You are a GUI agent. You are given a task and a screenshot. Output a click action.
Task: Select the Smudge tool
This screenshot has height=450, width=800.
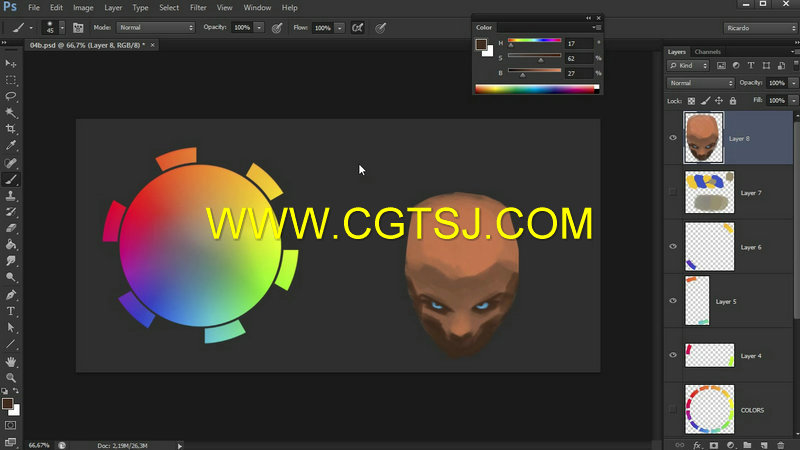coord(11,261)
